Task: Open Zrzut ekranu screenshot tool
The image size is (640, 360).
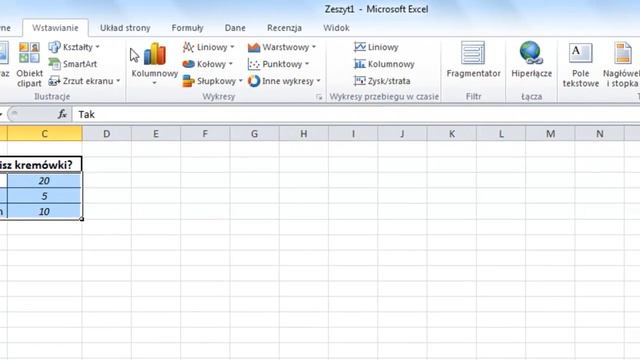Action: coord(84,81)
